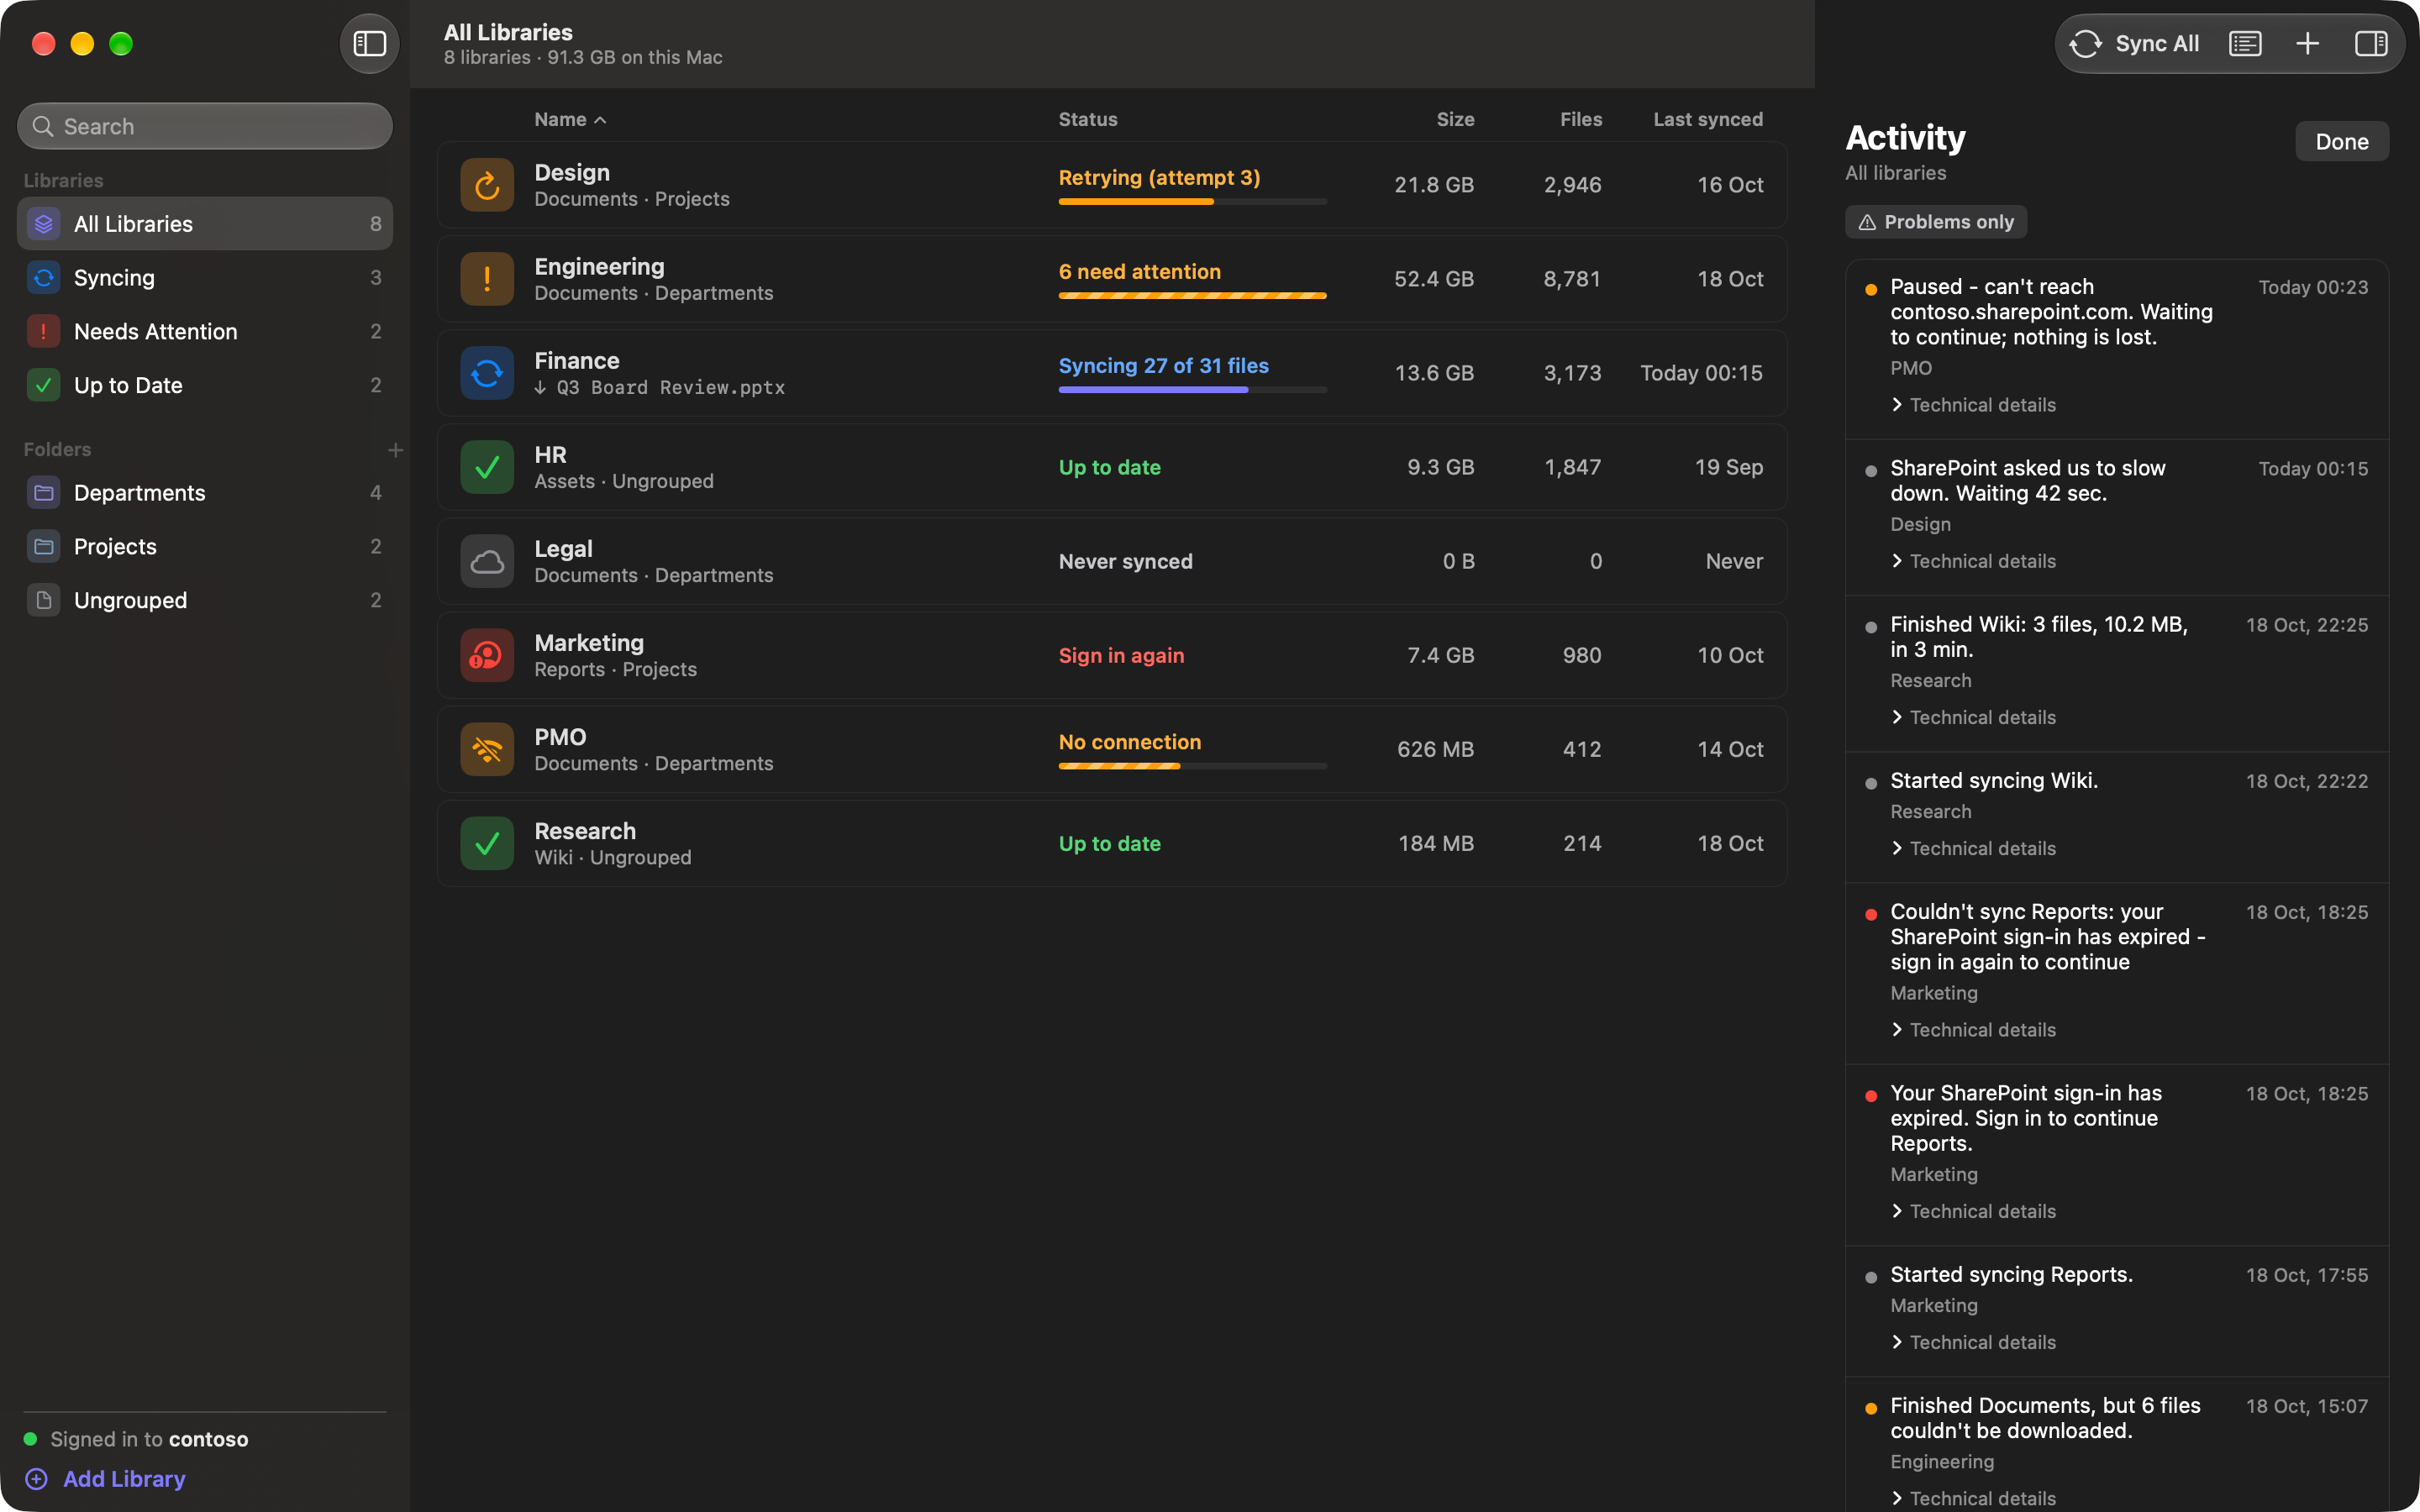Expand Technical details for Started syncing Wiki
Image resolution: width=2420 pixels, height=1512 pixels.
coord(1973,848)
